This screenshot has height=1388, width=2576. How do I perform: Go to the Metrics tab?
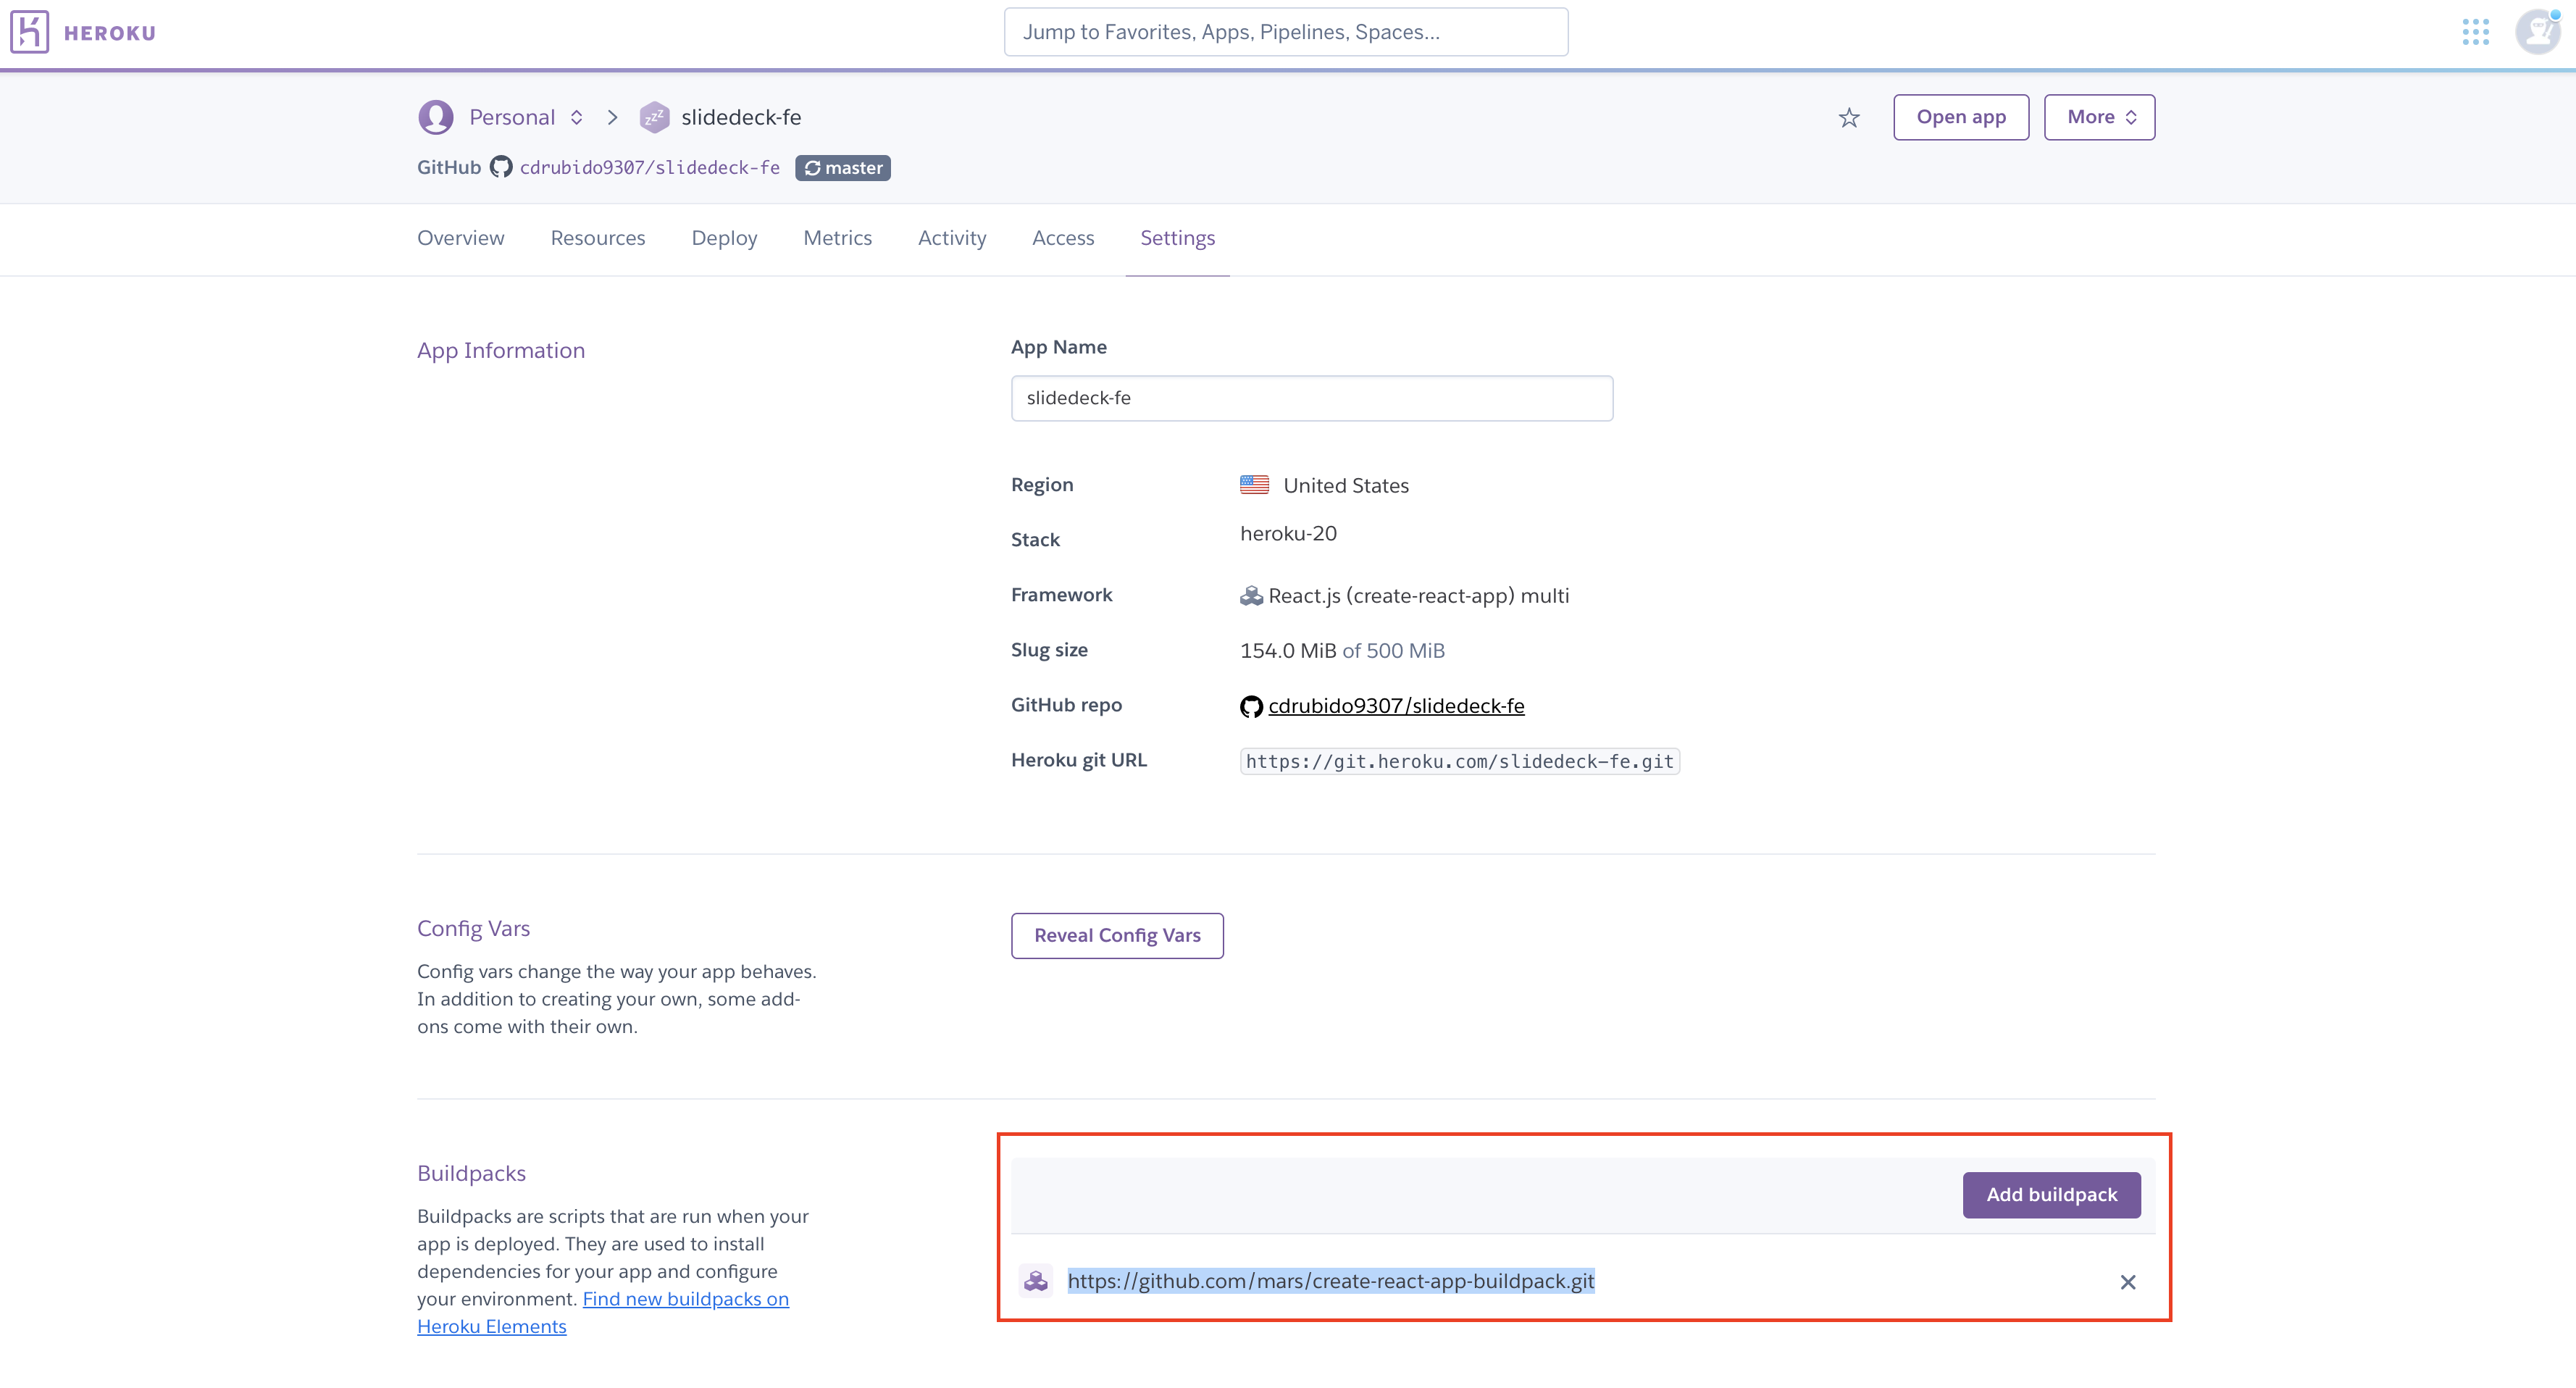point(837,238)
